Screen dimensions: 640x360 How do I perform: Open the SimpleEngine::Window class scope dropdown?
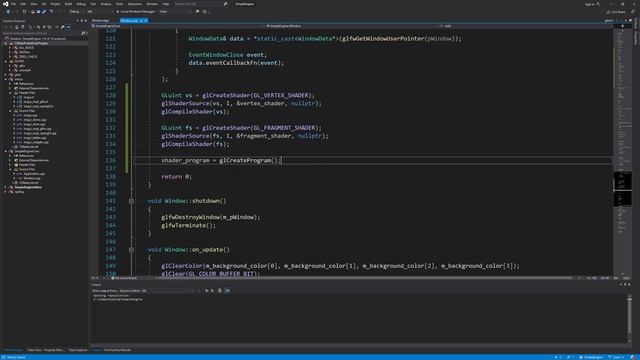click(351, 26)
